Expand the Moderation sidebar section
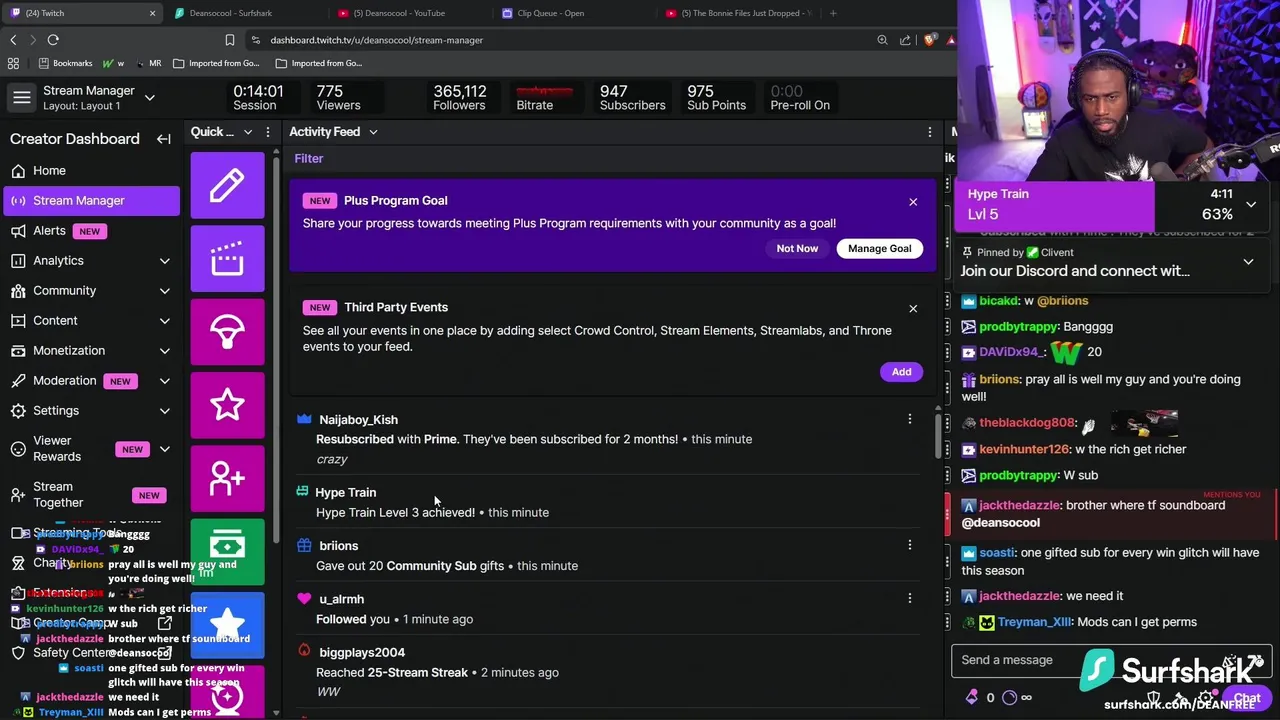This screenshot has width=1280, height=720. [x=164, y=381]
